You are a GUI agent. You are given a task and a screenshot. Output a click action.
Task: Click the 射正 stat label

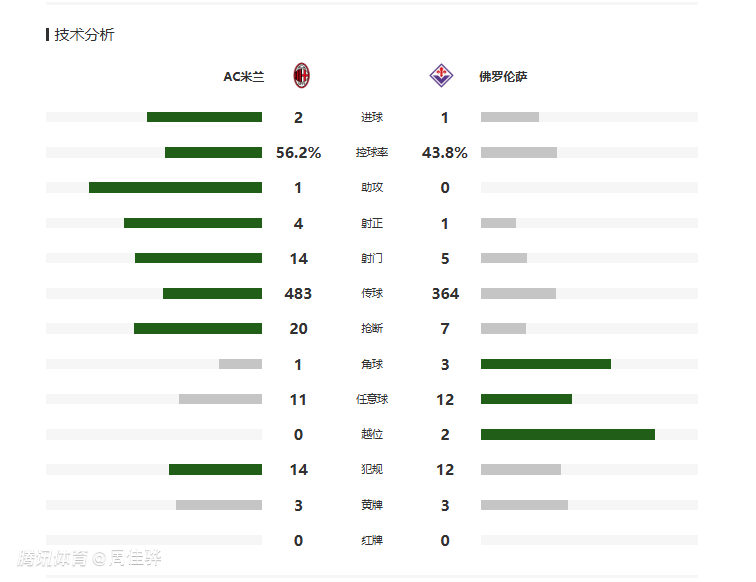coord(371,223)
